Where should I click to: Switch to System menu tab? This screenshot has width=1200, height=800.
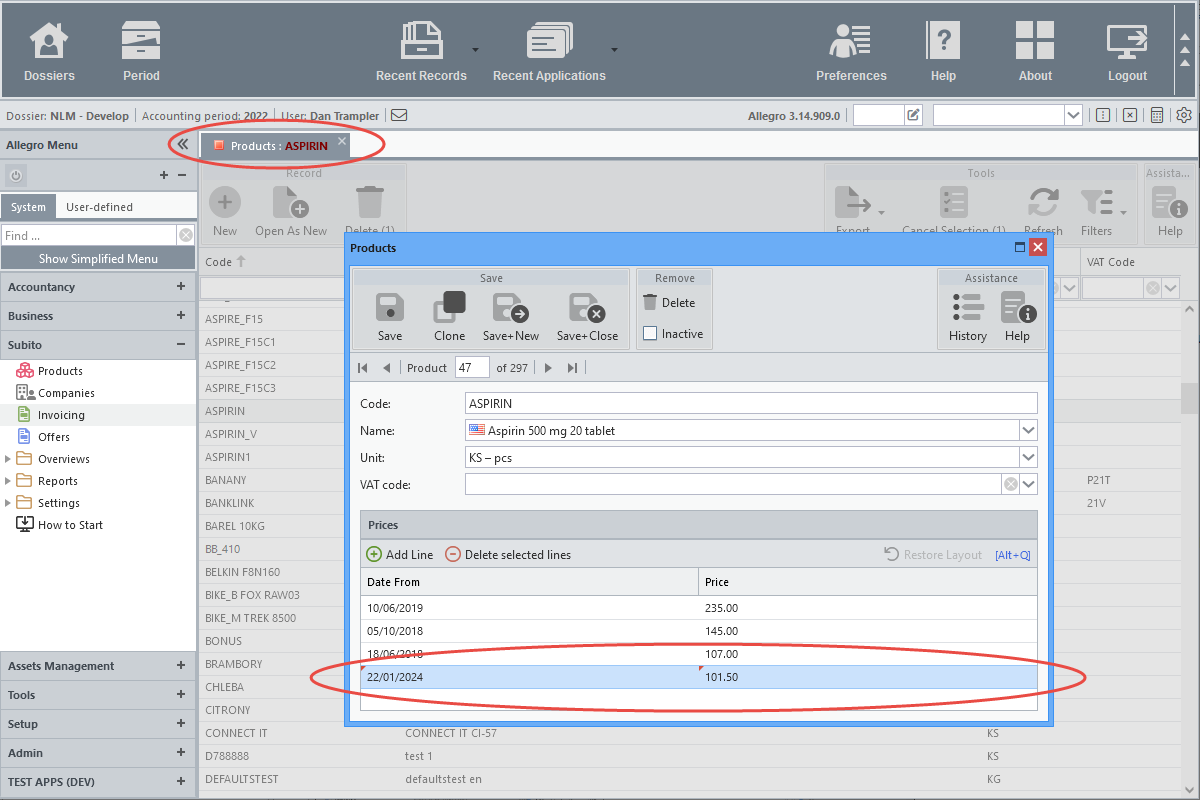28,207
